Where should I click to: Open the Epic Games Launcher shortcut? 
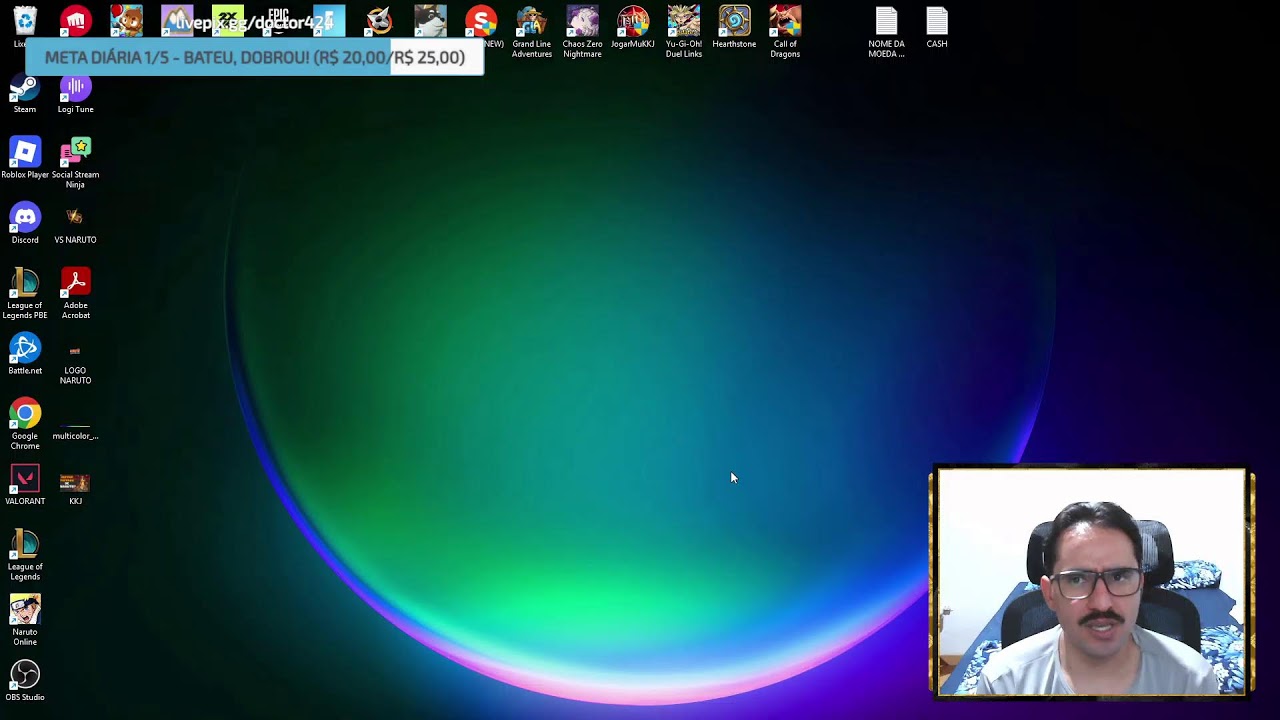point(278,21)
